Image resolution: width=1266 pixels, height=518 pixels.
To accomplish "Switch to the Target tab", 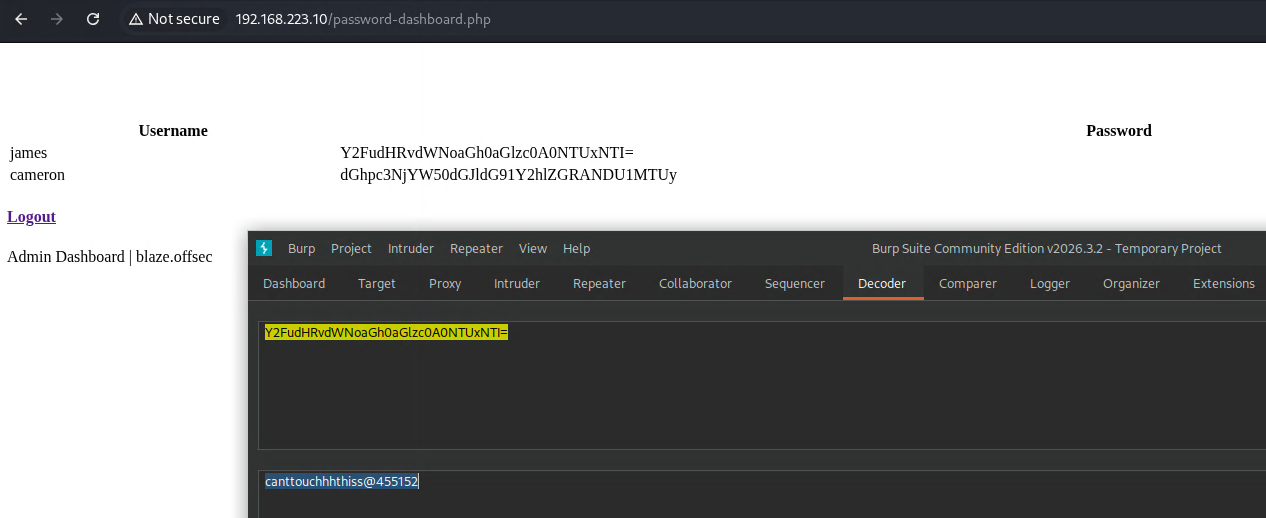I will [377, 283].
